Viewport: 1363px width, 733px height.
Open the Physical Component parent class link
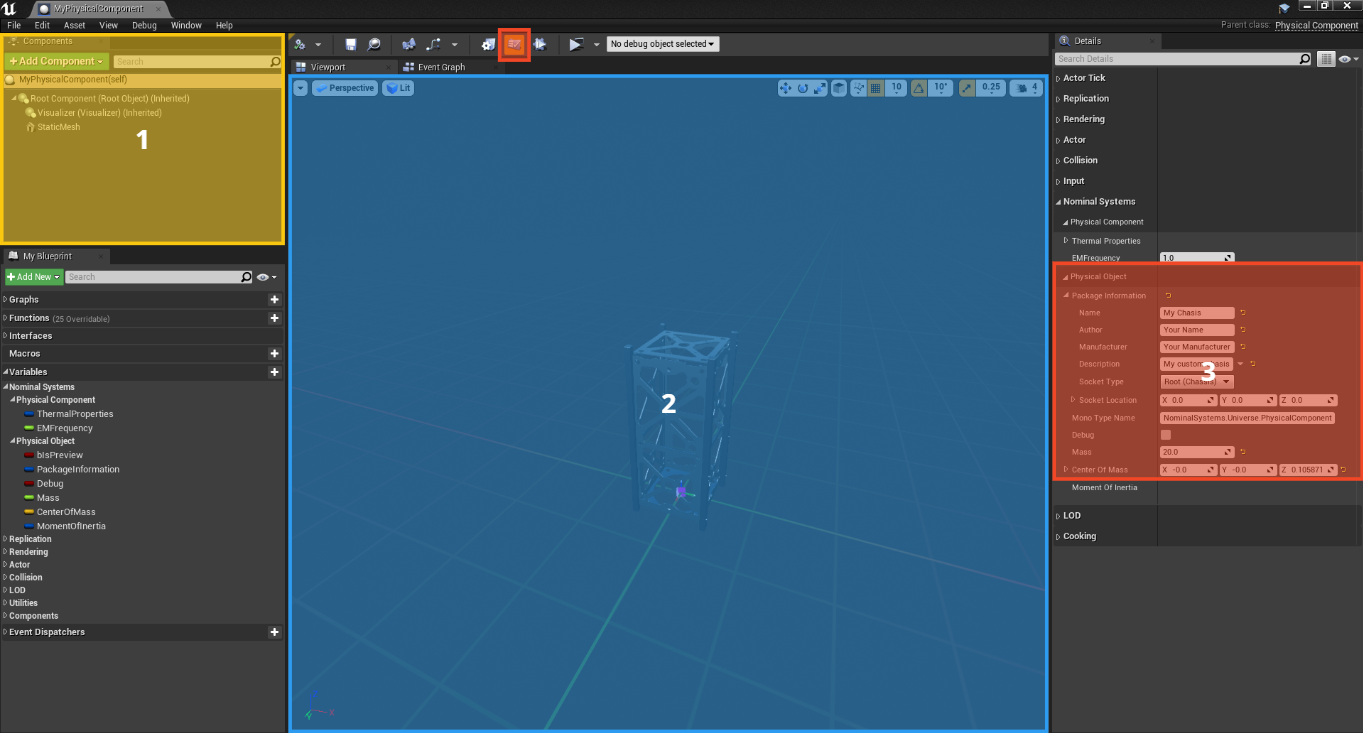(x=1317, y=26)
